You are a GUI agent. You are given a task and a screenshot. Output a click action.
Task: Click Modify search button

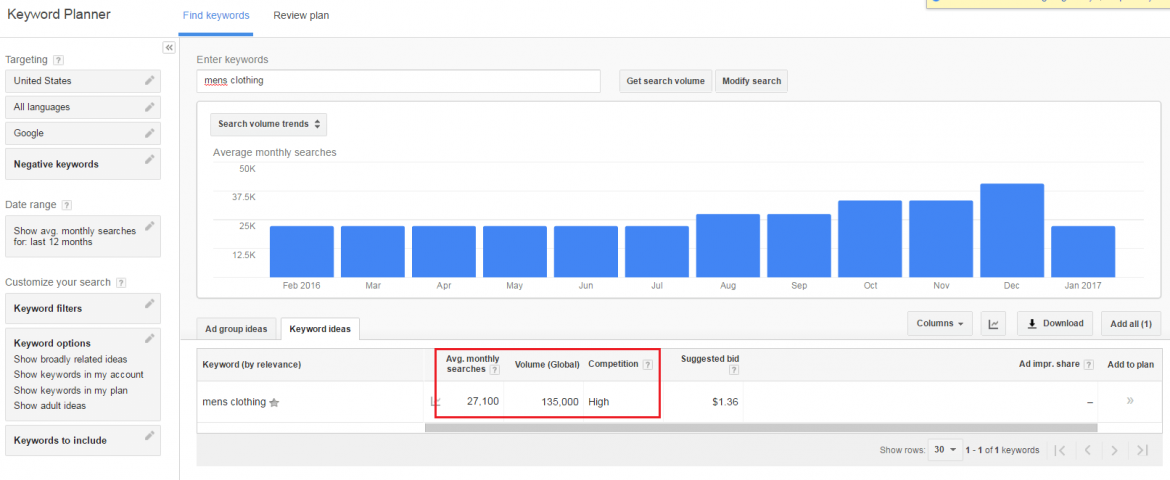tap(751, 81)
